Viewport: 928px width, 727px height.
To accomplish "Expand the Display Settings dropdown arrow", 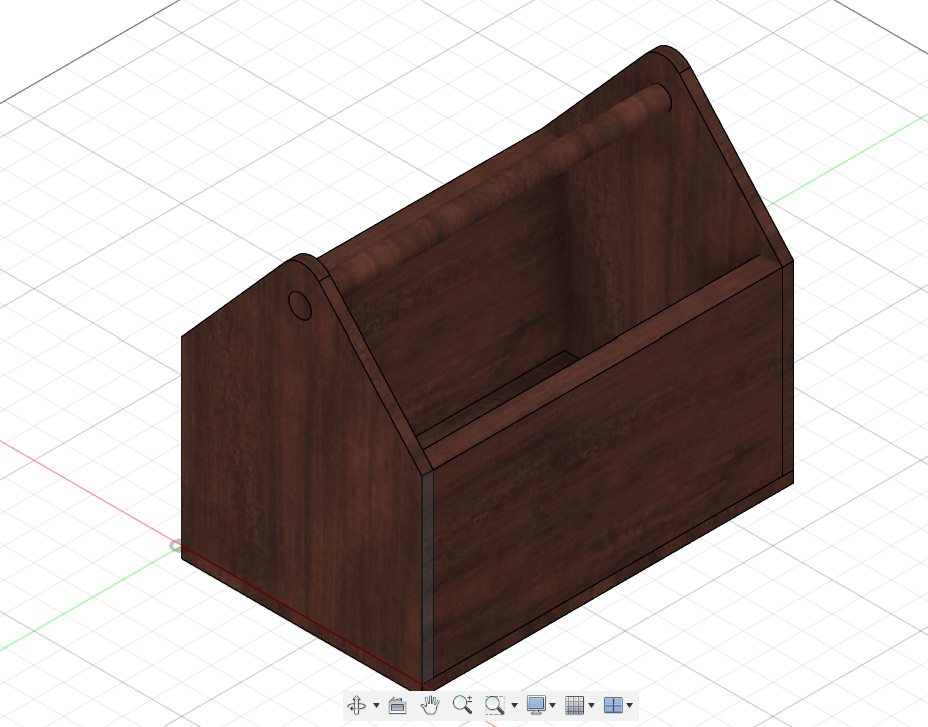I will pyautogui.click(x=553, y=706).
